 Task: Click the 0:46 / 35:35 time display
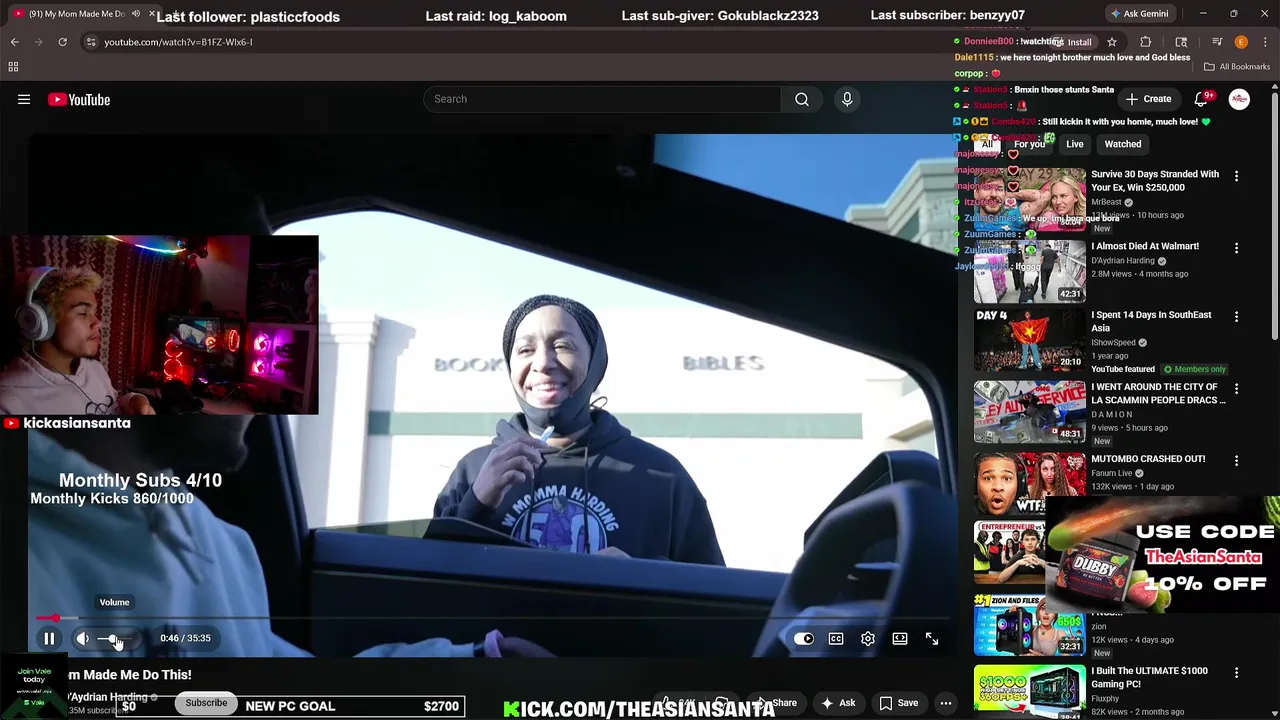click(x=185, y=638)
